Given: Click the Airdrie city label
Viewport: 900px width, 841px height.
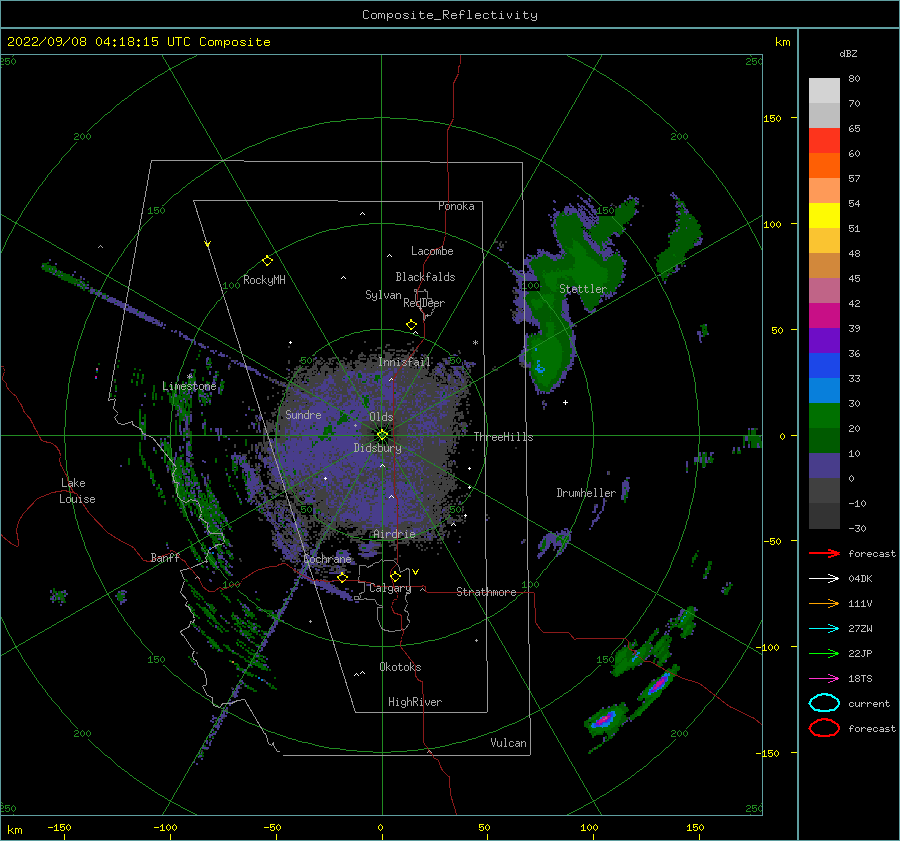Looking at the screenshot, I should pyautogui.click(x=394, y=534).
